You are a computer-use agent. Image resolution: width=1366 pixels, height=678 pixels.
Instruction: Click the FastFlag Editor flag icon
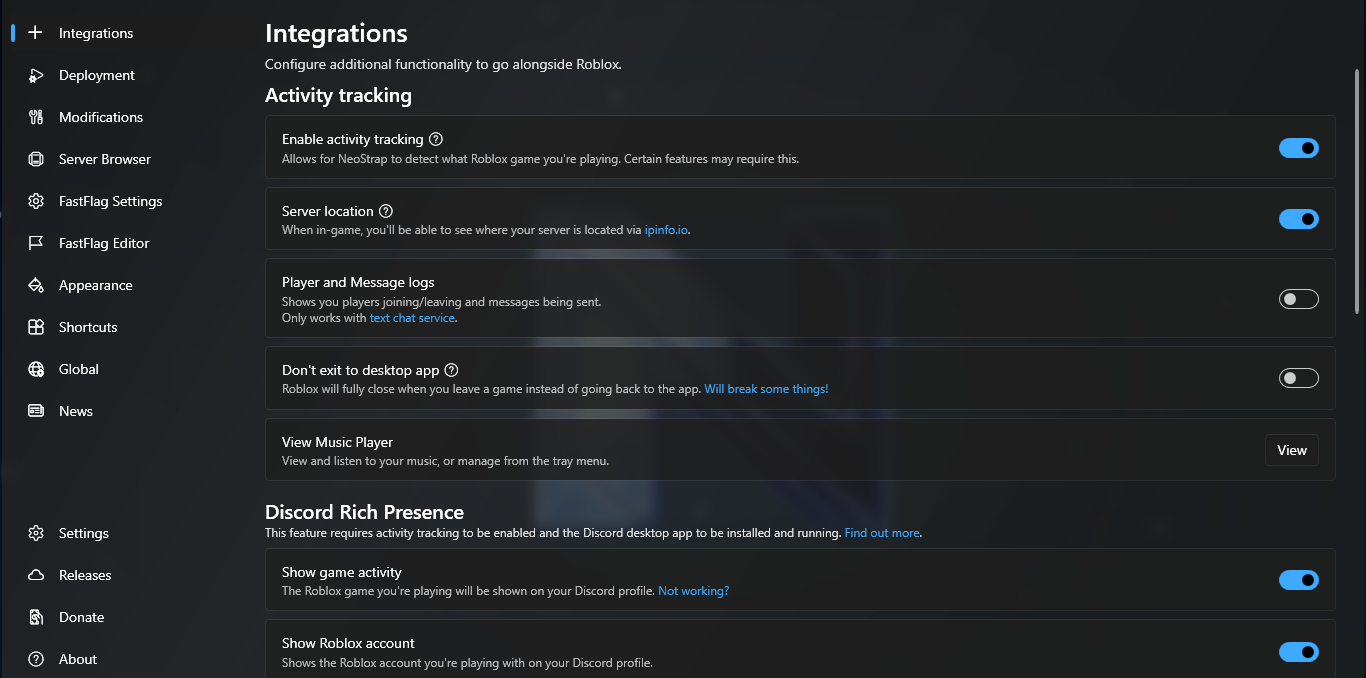click(x=36, y=243)
